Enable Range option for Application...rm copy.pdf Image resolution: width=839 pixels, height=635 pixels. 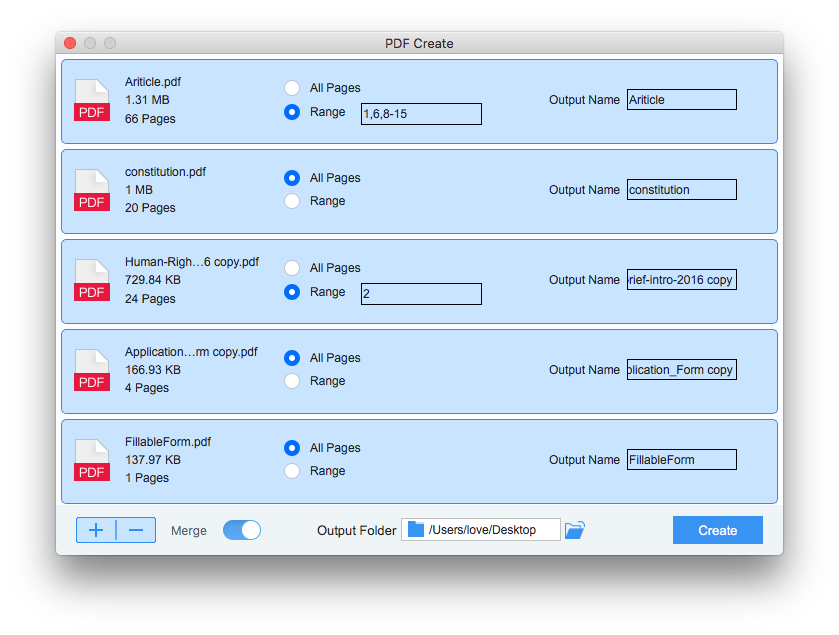click(291, 380)
